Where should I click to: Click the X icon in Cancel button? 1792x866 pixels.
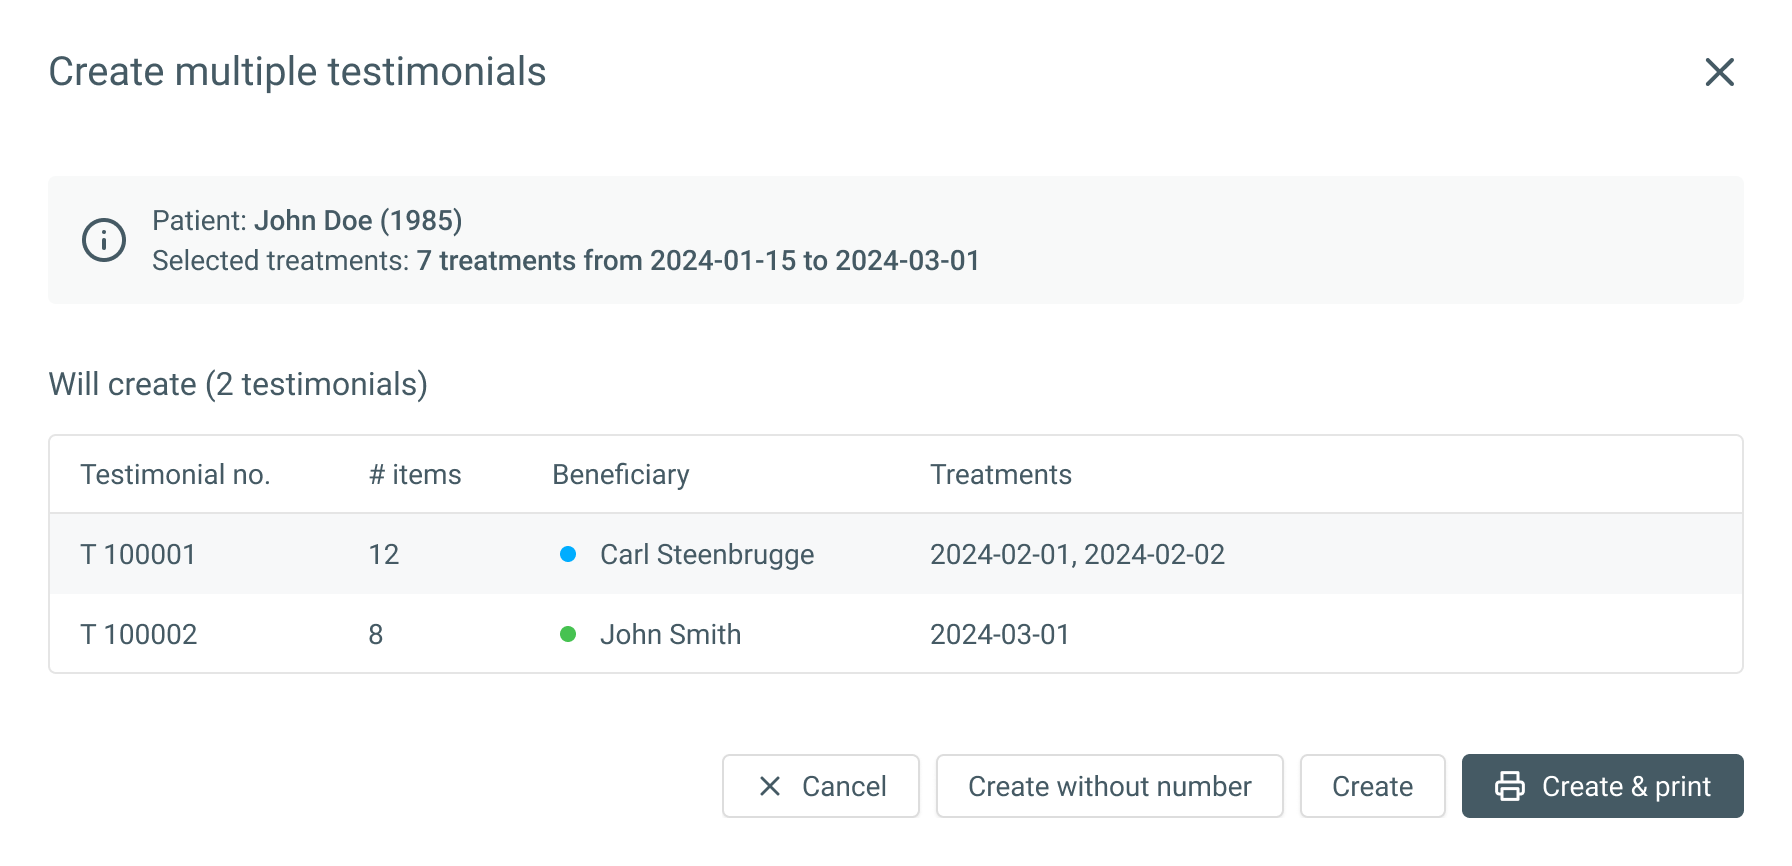[x=770, y=786]
